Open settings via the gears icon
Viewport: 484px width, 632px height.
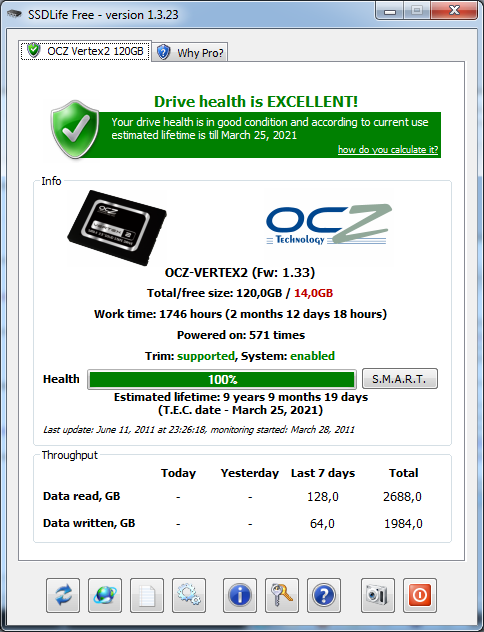coord(189,595)
